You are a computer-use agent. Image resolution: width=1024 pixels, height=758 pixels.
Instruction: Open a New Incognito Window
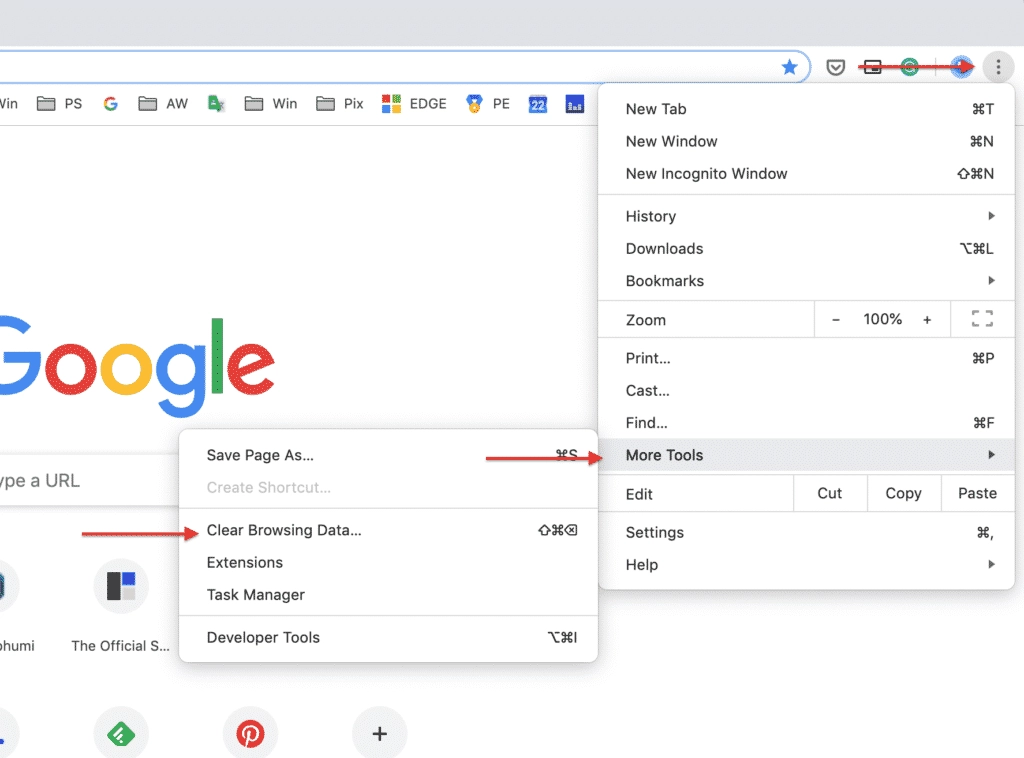tap(706, 173)
